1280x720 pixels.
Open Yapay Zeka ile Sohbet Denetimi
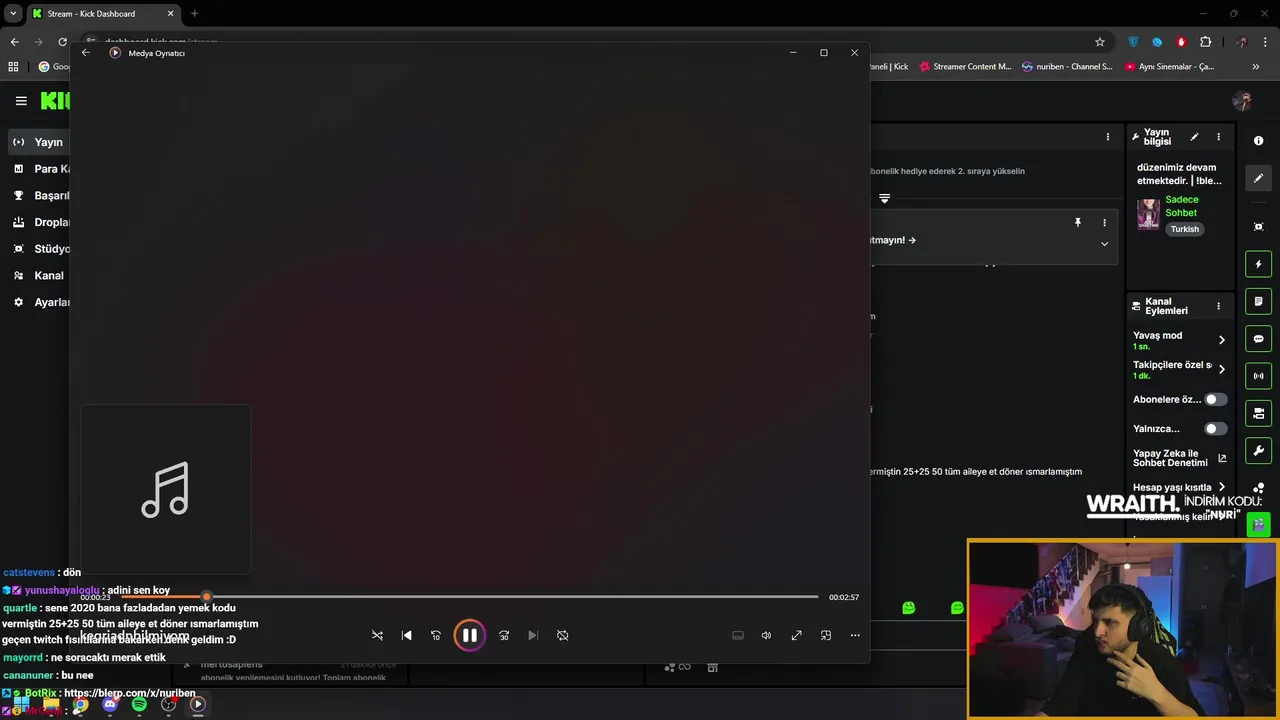(x=1180, y=458)
